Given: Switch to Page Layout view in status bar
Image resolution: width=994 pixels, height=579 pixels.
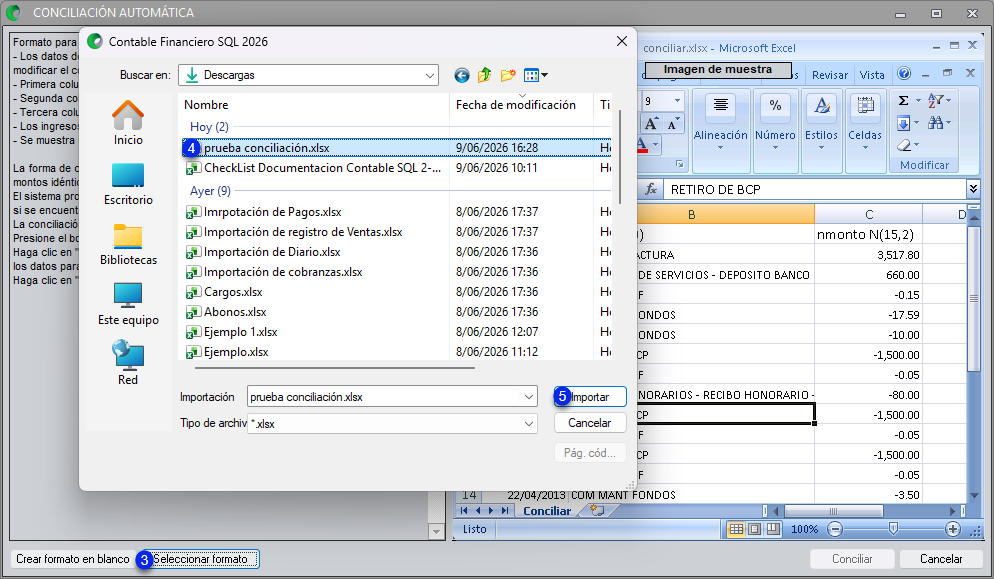Looking at the screenshot, I should [754, 529].
